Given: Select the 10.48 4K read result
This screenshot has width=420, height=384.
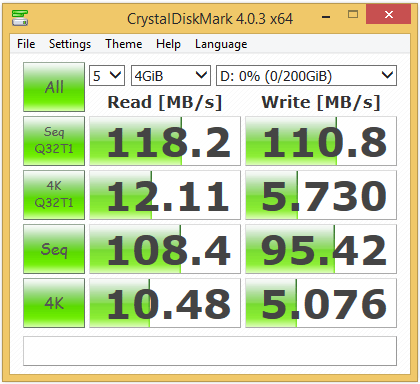Looking at the screenshot, I should [165, 303].
